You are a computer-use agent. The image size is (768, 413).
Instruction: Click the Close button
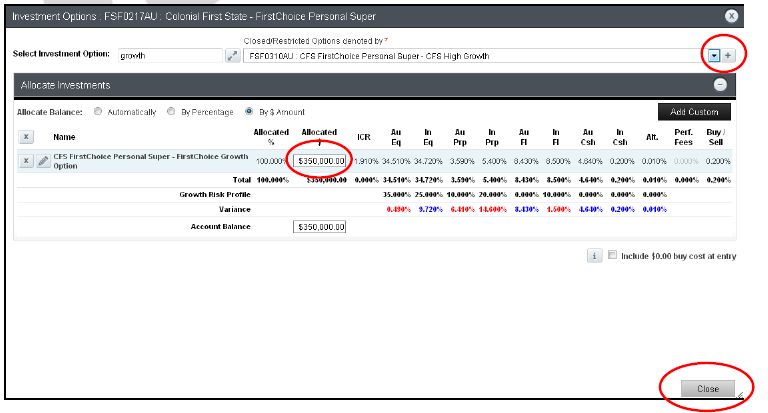tap(708, 389)
